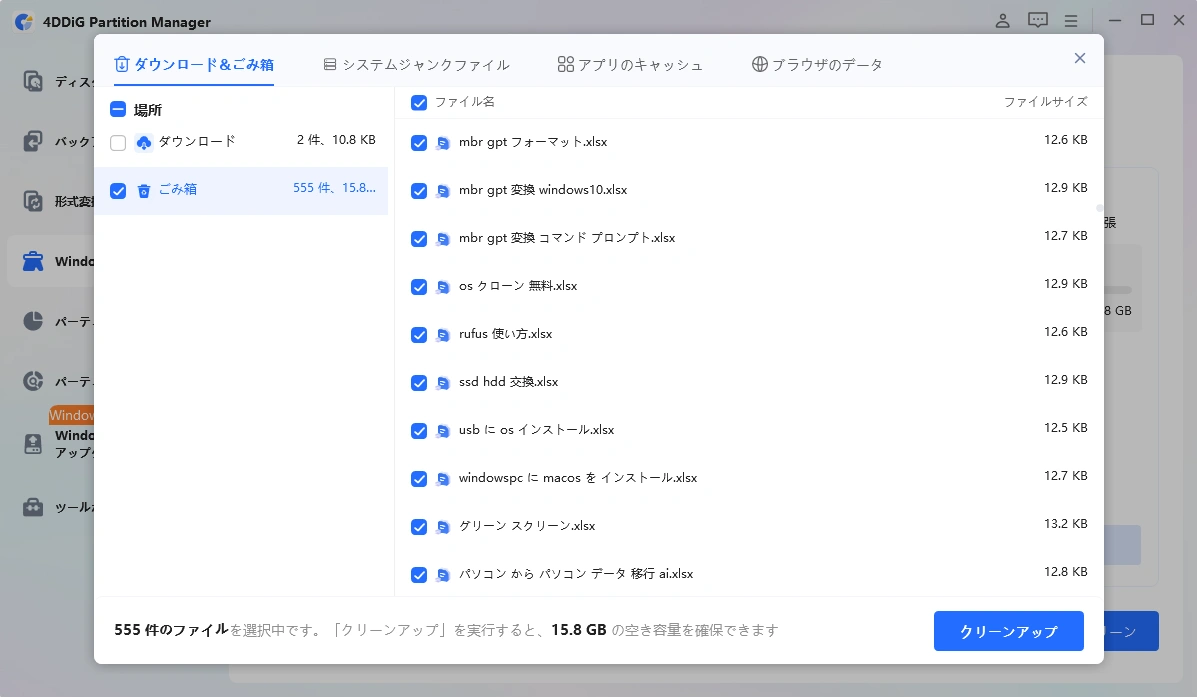1197x697 pixels.
Task: Open 形式変換 sidebar icon in main window
Action: click(33, 201)
